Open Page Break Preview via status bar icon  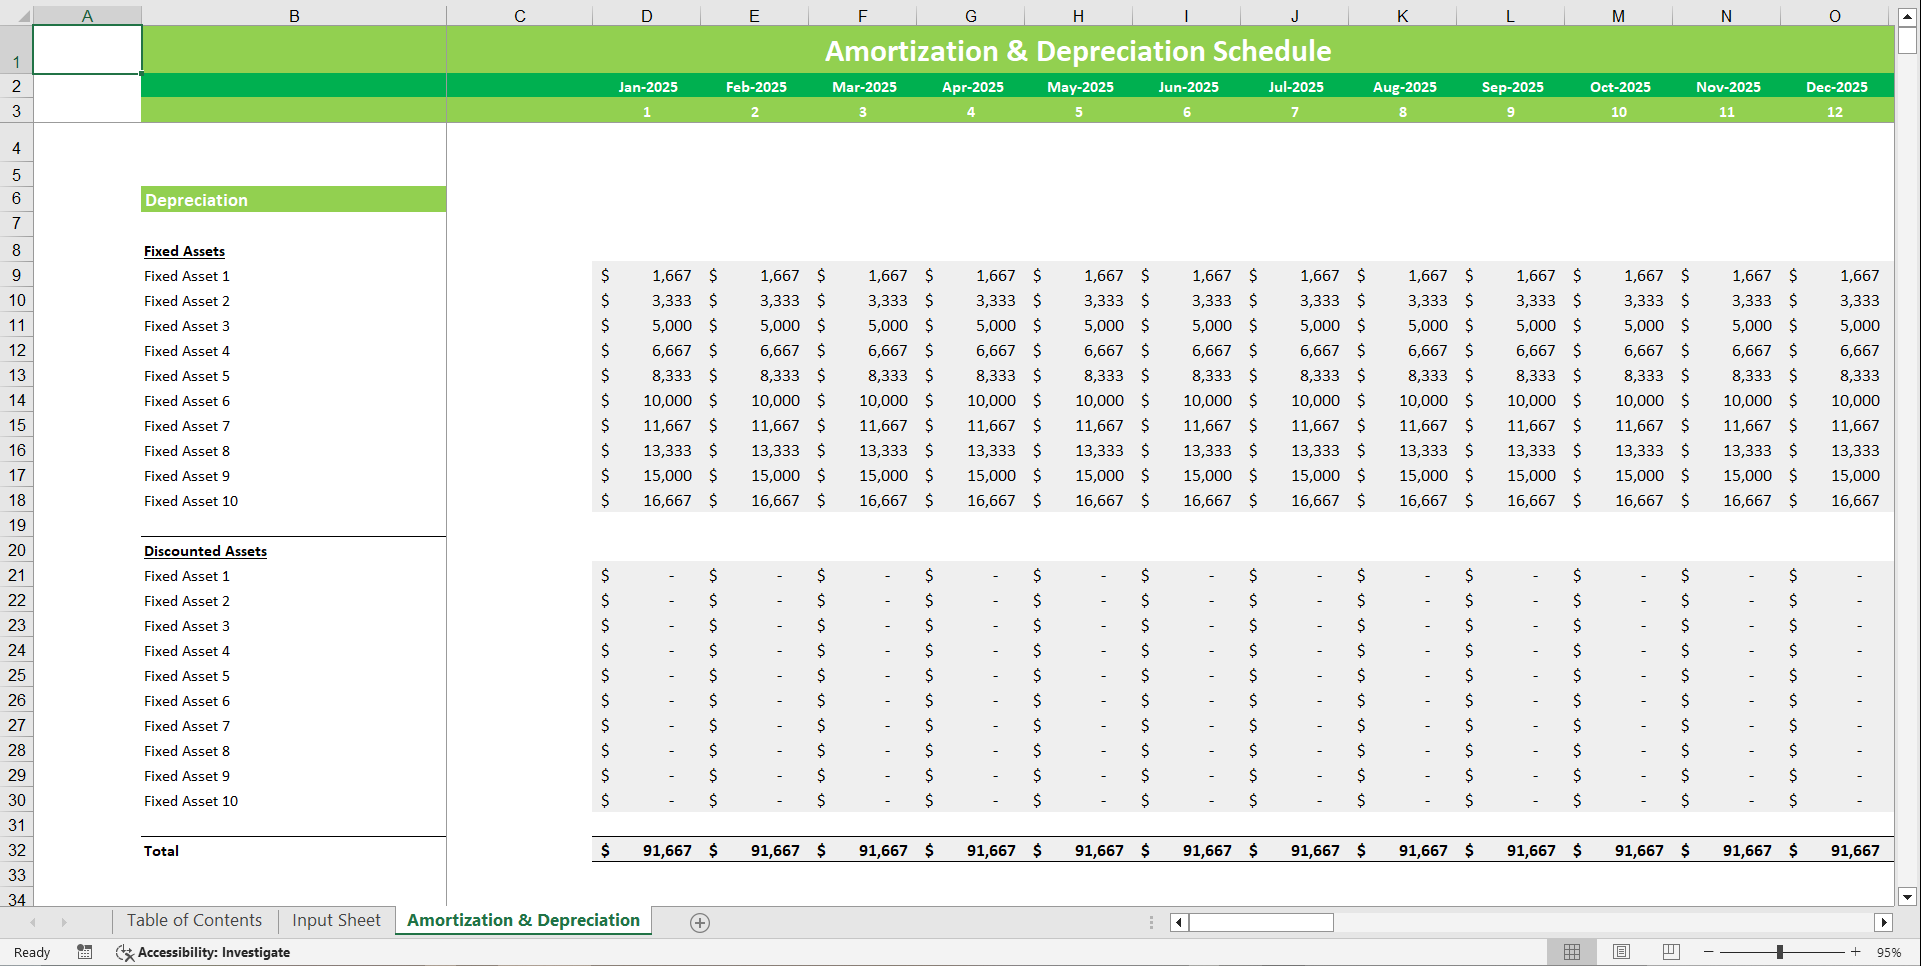click(x=1669, y=952)
